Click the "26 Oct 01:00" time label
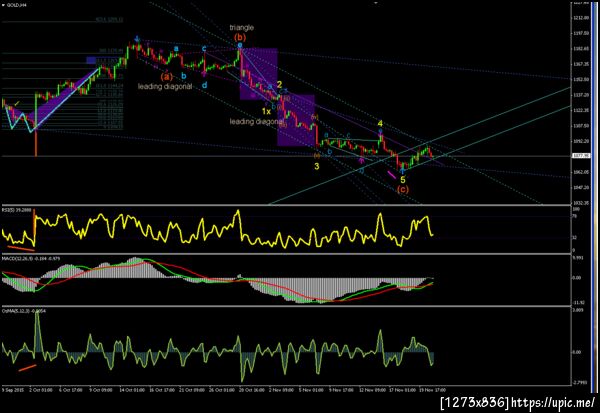Screen dimensions: 600x413 [x=222, y=390]
